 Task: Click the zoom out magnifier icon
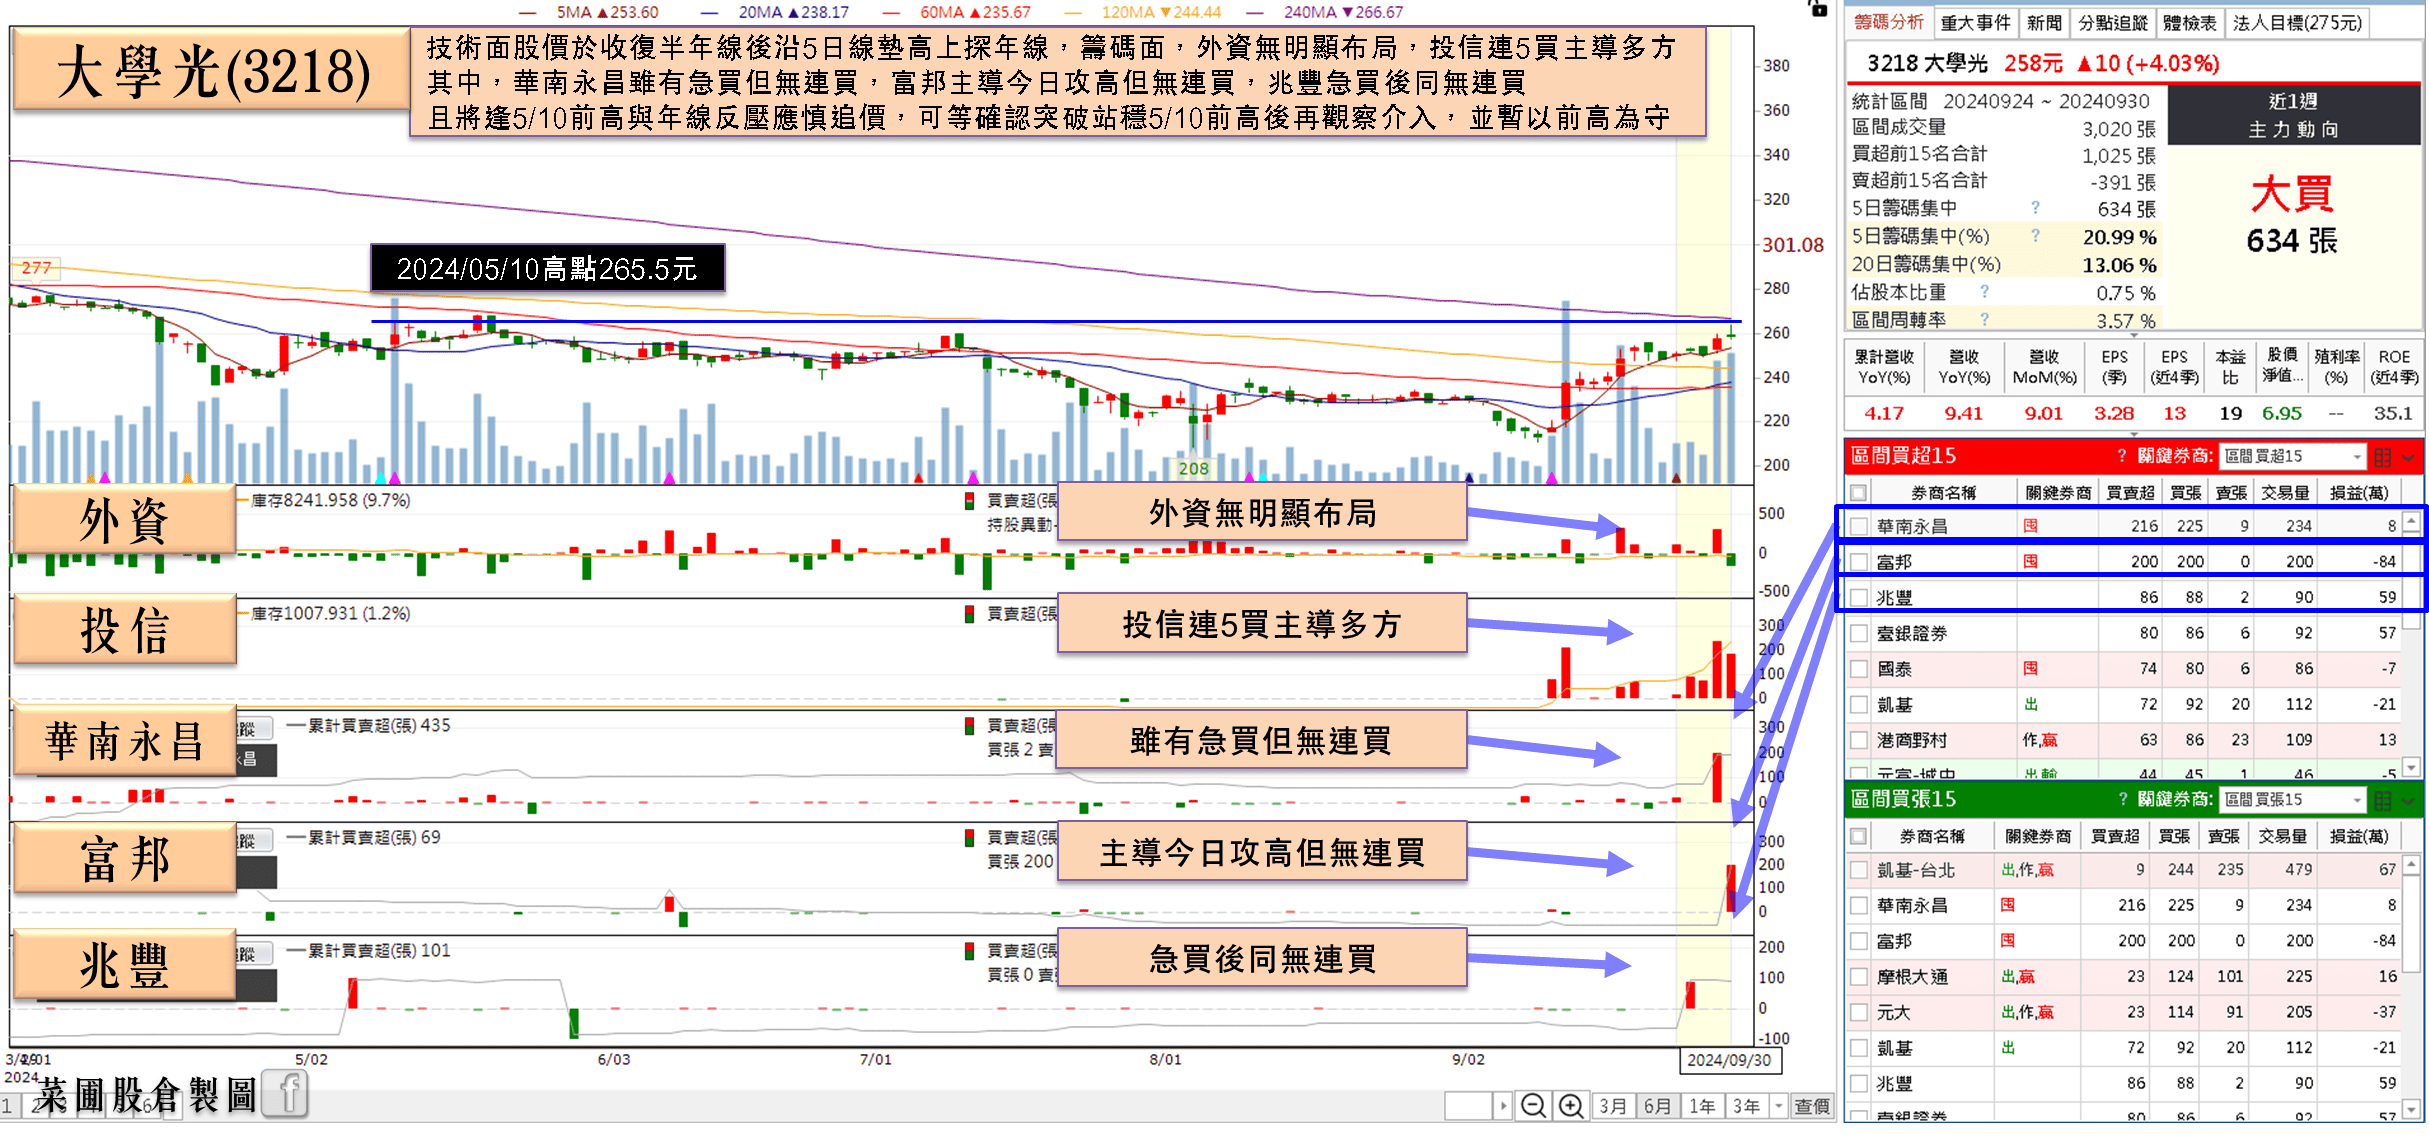click(x=1532, y=1105)
